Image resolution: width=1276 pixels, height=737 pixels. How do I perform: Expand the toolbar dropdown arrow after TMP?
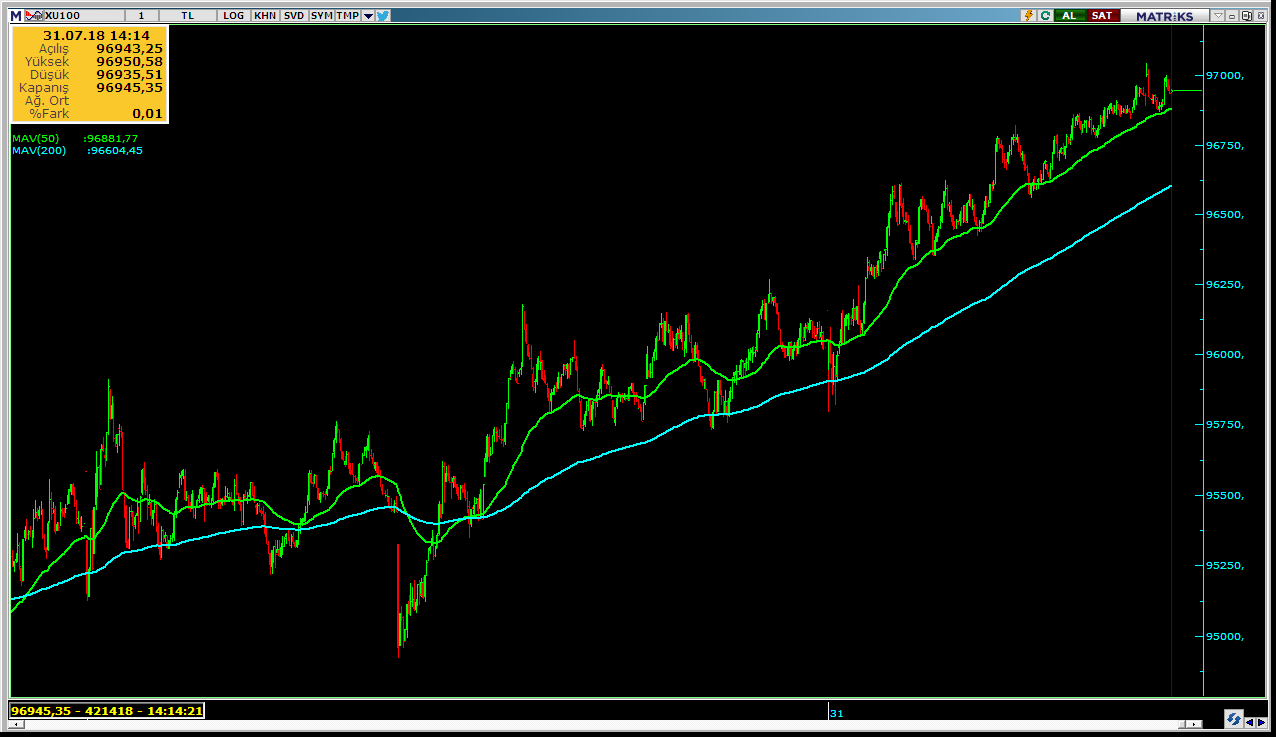[x=368, y=16]
